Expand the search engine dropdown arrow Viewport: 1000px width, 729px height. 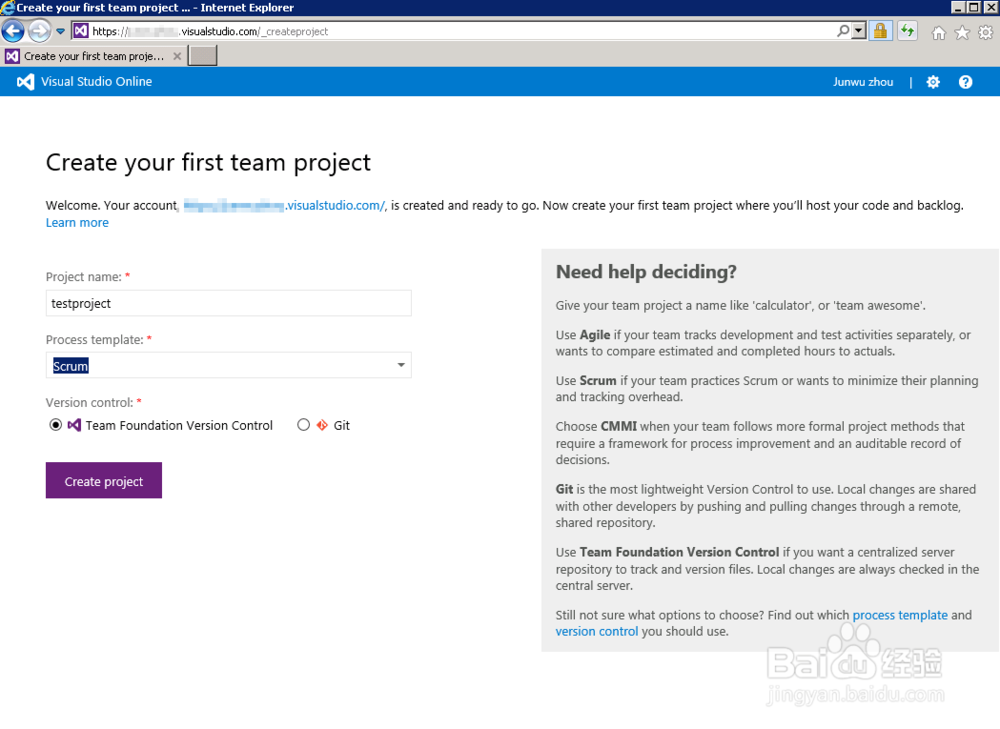[x=856, y=31]
